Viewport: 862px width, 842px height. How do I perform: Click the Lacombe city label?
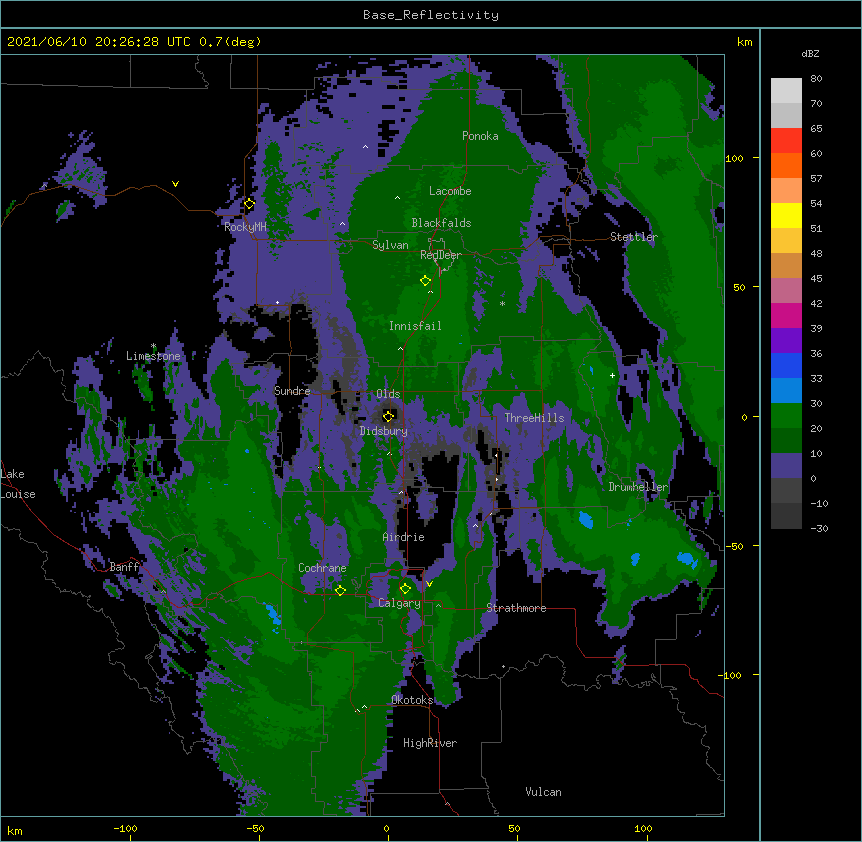tap(450, 191)
